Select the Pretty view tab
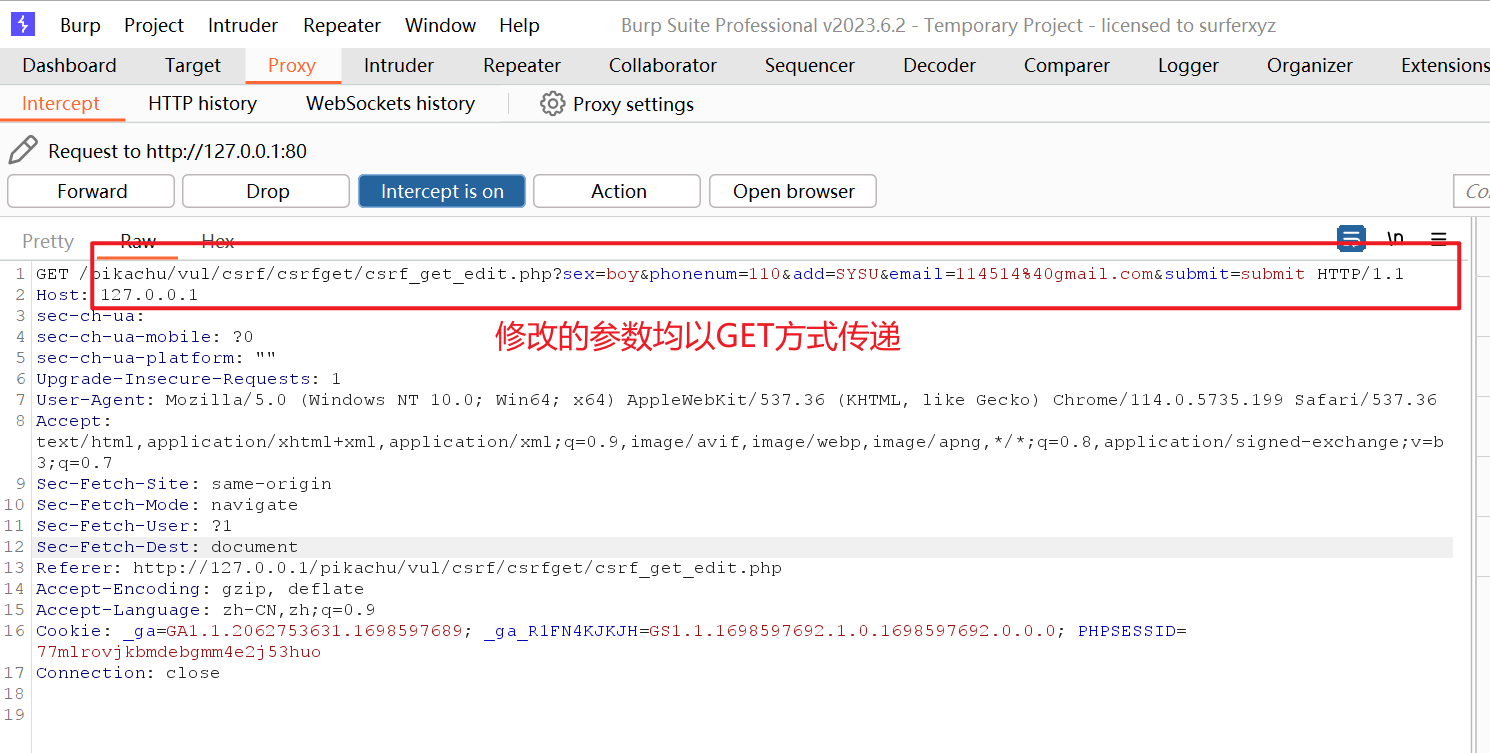Viewport: 1490px width, 753px height. coord(48,241)
